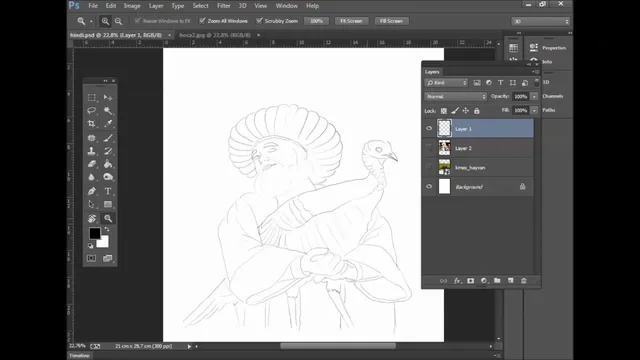Image resolution: width=640 pixels, height=360 pixels.
Task: Select the Eraser tool
Action: click(91, 164)
